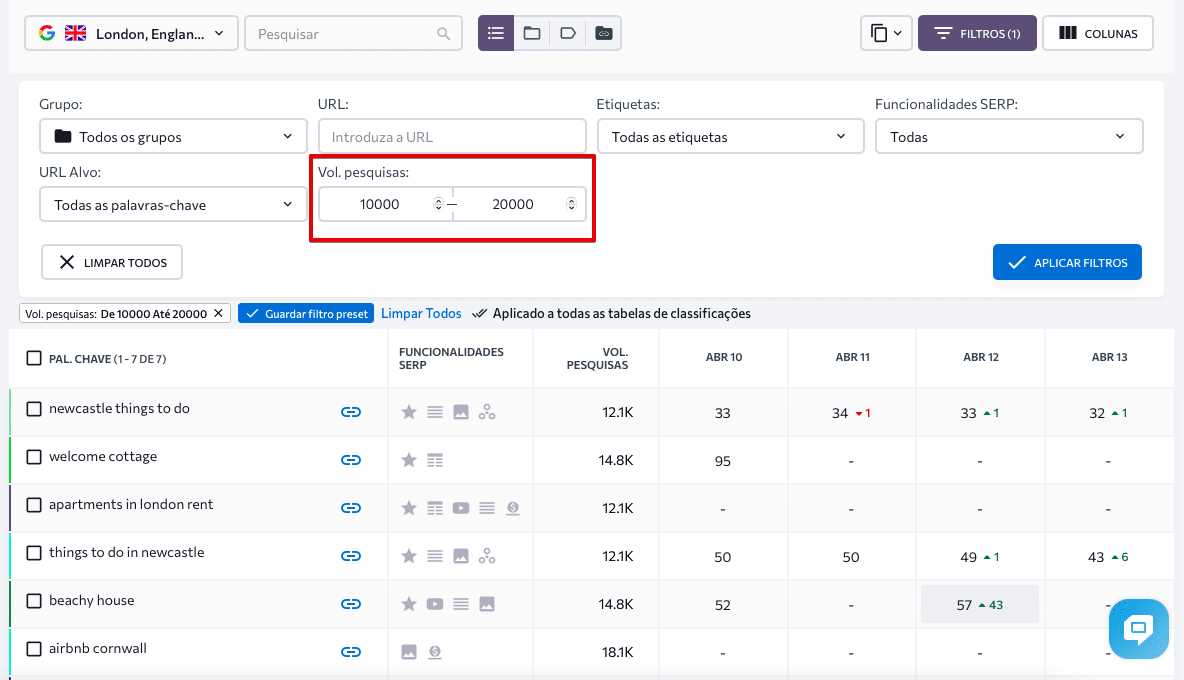1184x680 pixels.
Task: Click the highlighted 57 ▲43 cell for beachy house
Action: click(979, 605)
